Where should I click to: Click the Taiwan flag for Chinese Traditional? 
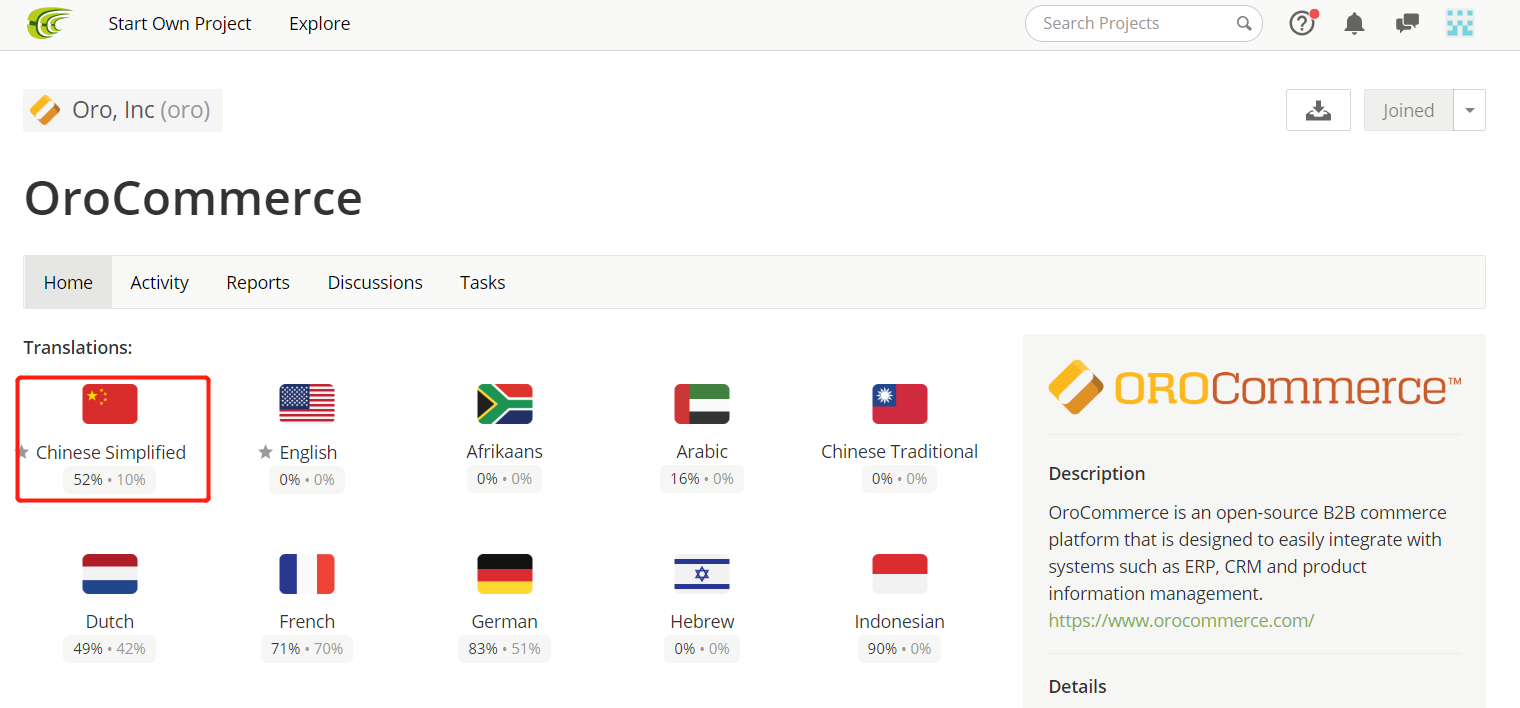pyautogui.click(x=900, y=404)
